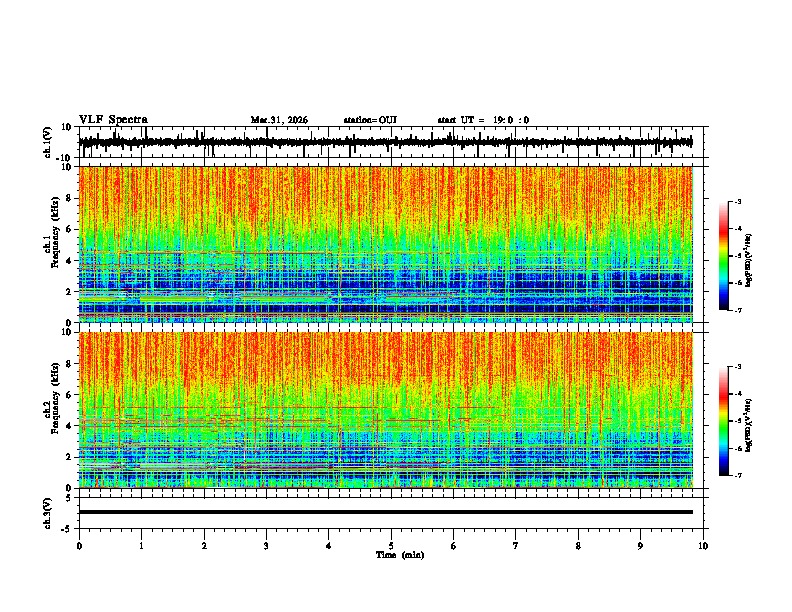Click the ch.2 spectrogram 4 kHz tick label

tap(70, 426)
